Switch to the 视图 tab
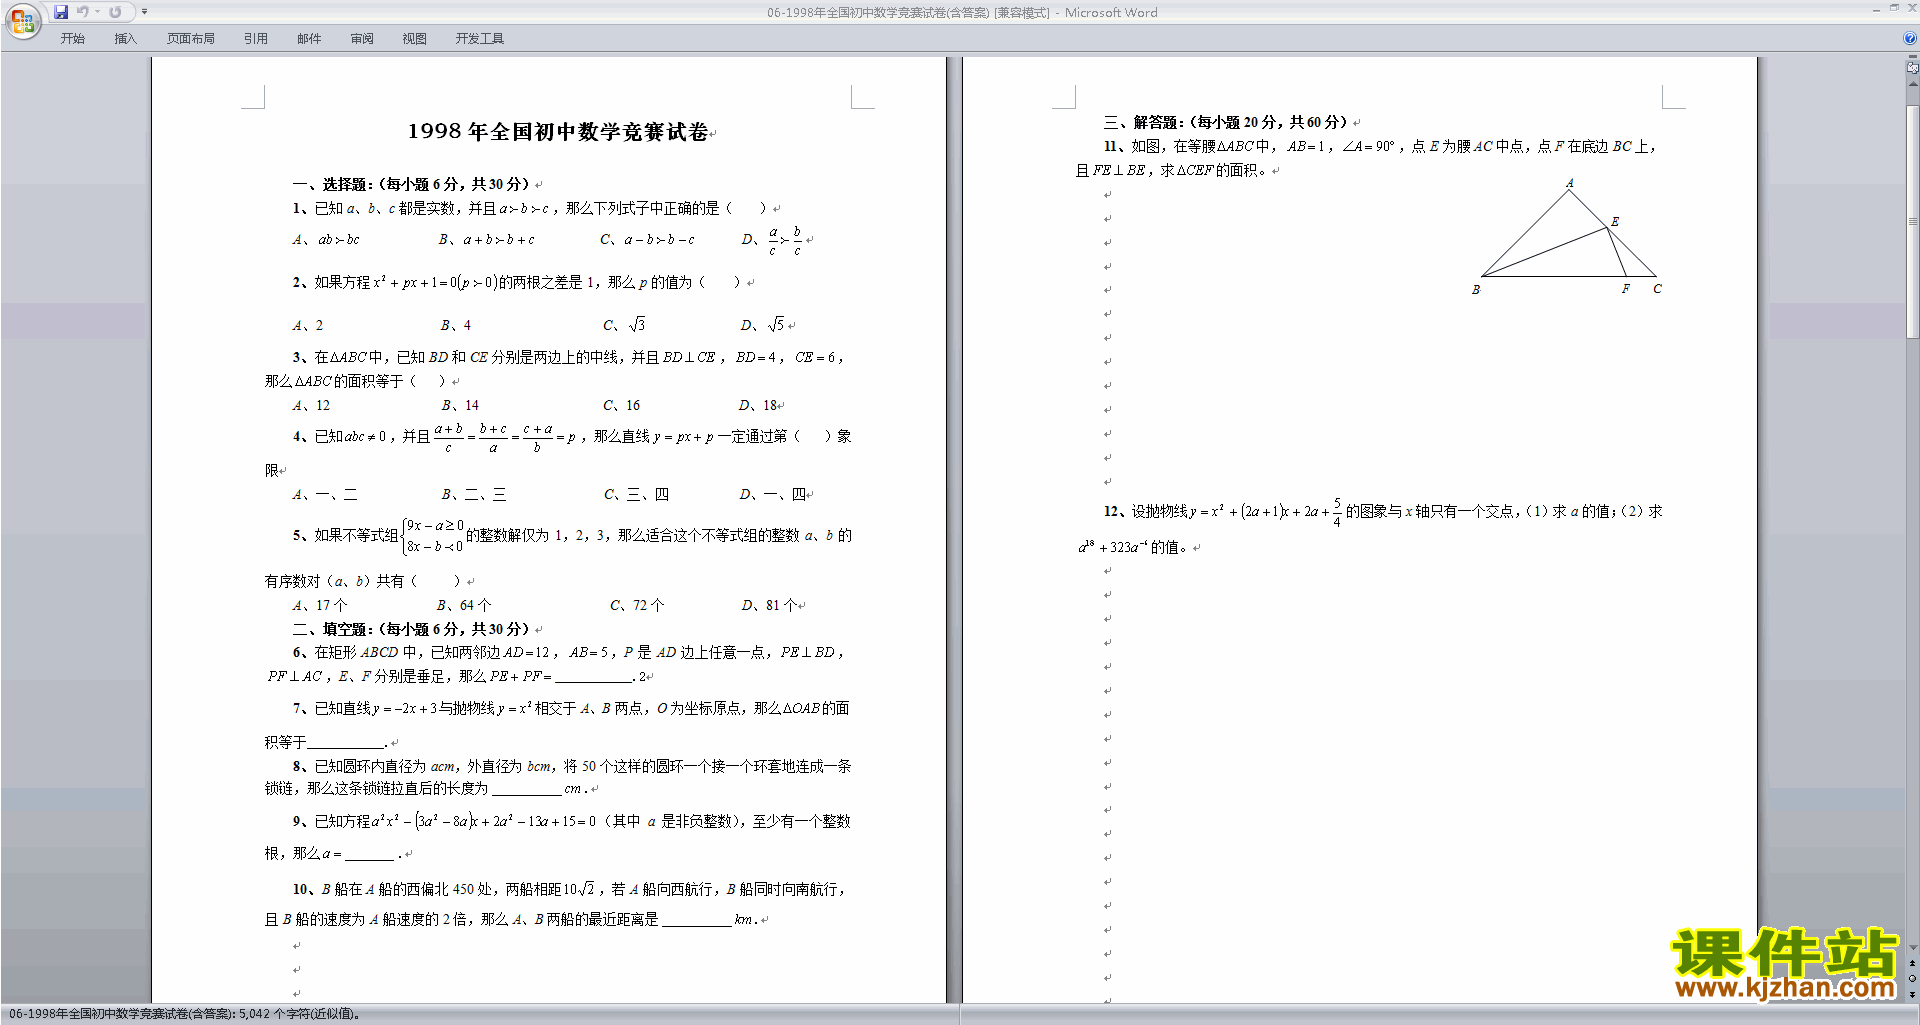This screenshot has height=1025, width=1920. [414, 39]
